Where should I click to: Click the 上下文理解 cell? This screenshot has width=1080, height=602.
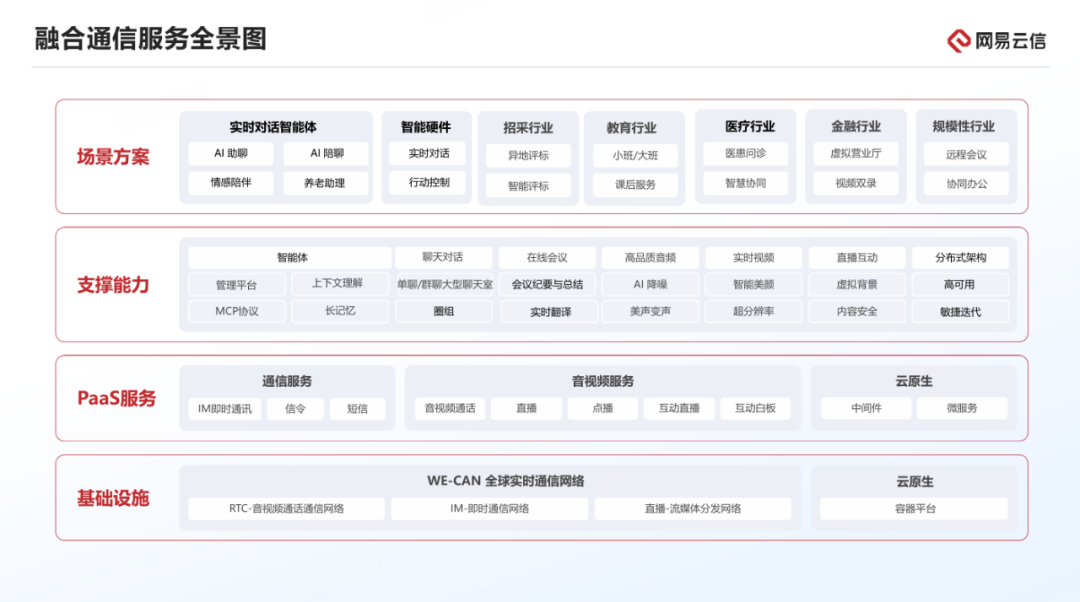coord(338,283)
